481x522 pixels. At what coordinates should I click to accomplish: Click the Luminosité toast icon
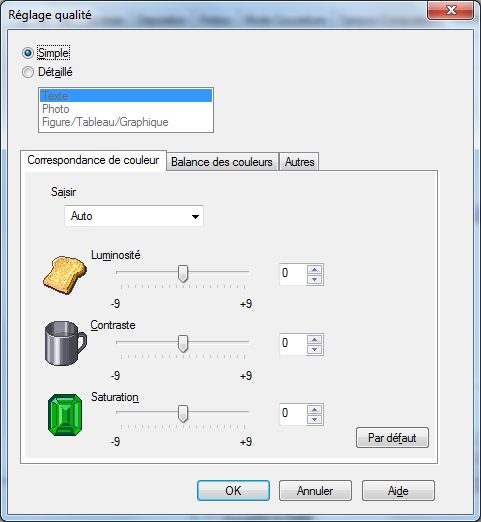pos(65,275)
